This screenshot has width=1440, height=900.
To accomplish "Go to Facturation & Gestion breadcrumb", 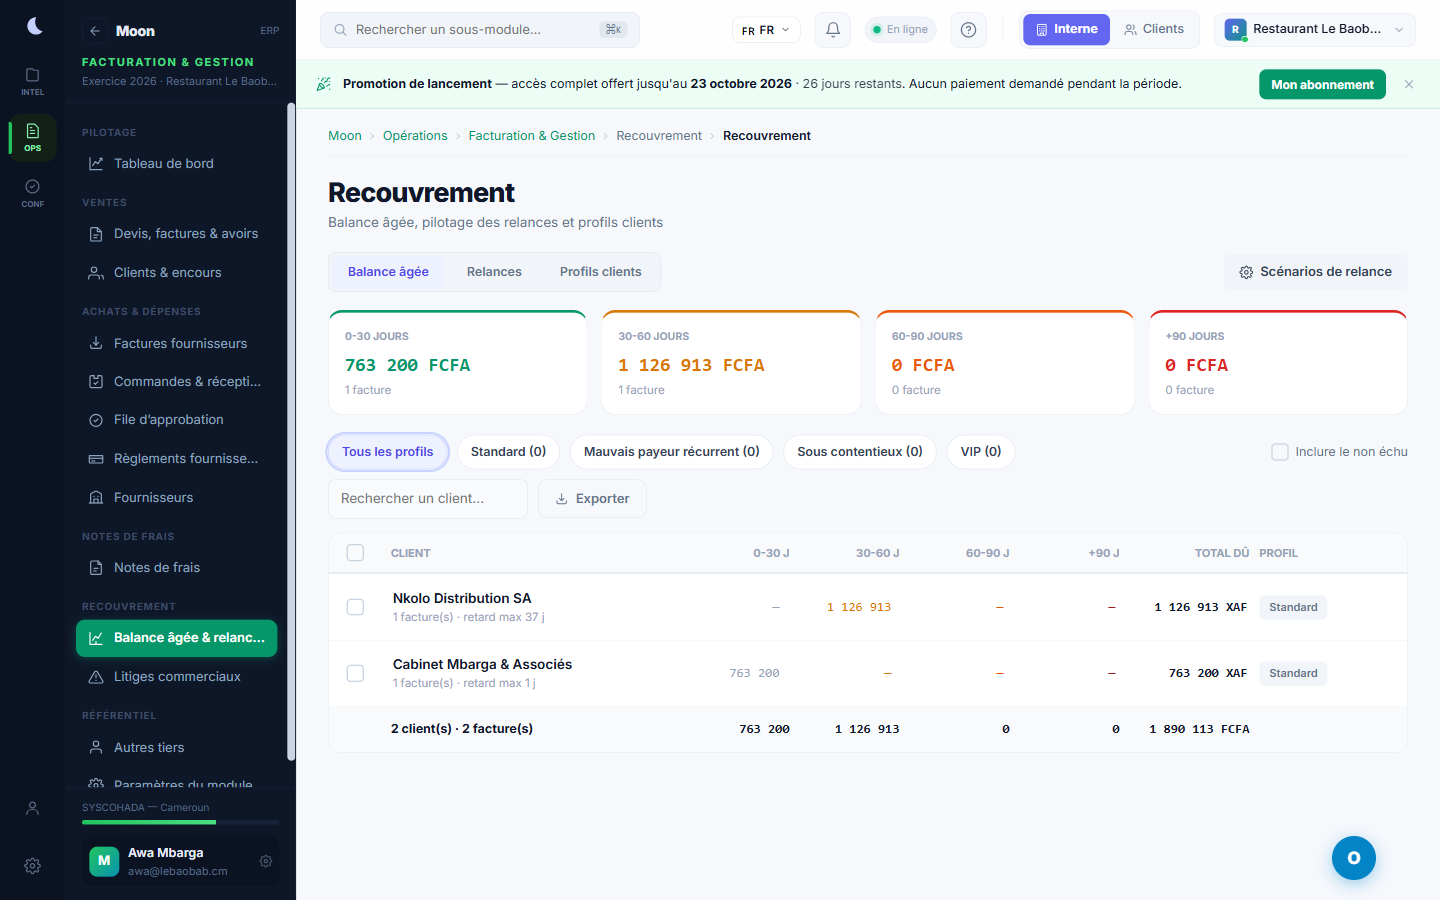I will pyautogui.click(x=532, y=136).
